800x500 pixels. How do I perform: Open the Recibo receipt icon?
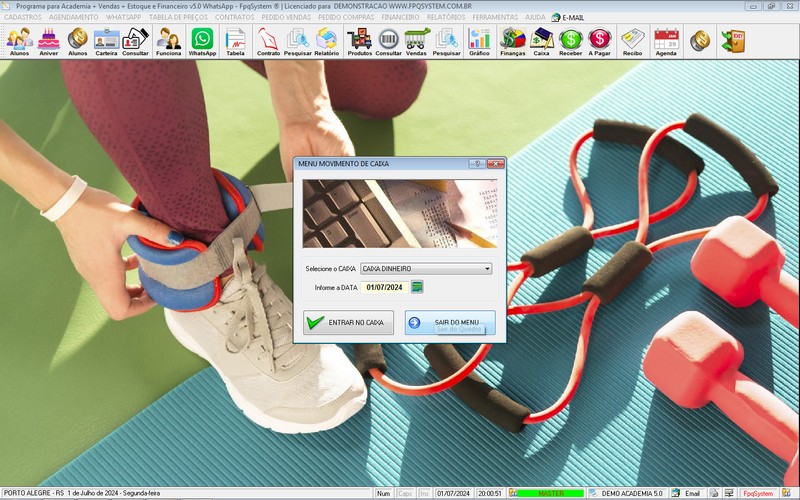pos(633,42)
